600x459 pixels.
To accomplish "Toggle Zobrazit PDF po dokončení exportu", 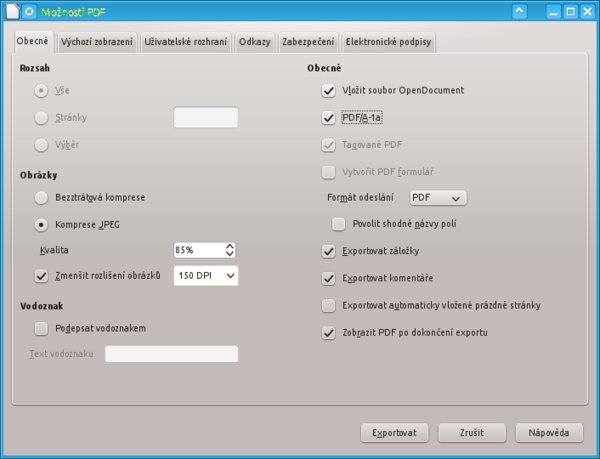I will click(x=328, y=333).
